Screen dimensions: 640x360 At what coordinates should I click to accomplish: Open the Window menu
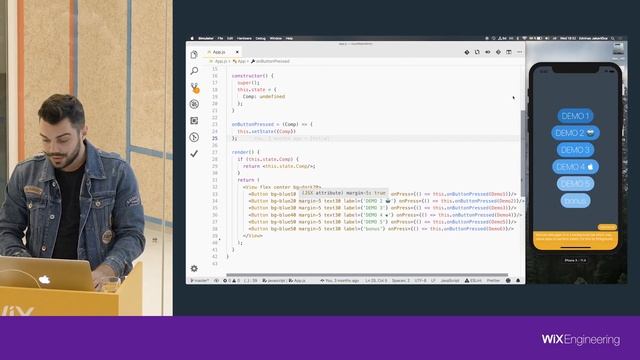(x=276, y=38)
